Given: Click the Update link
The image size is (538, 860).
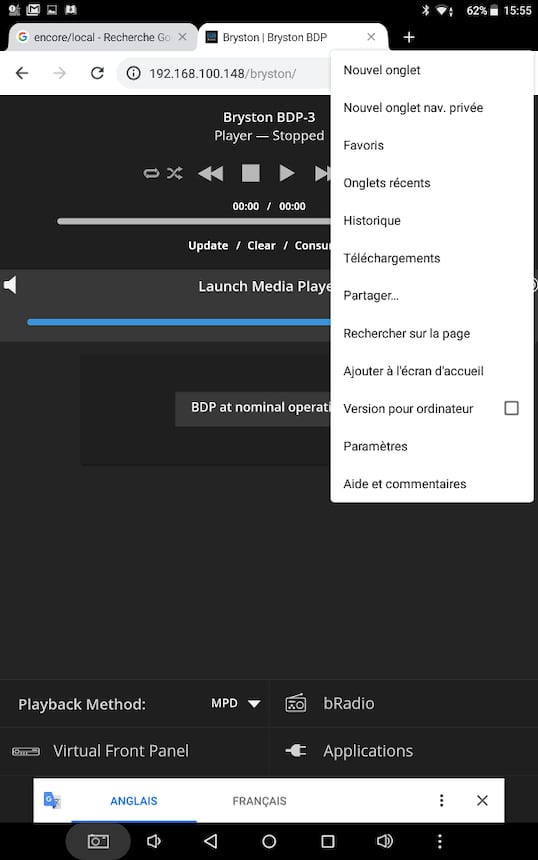Looking at the screenshot, I should pos(208,245).
